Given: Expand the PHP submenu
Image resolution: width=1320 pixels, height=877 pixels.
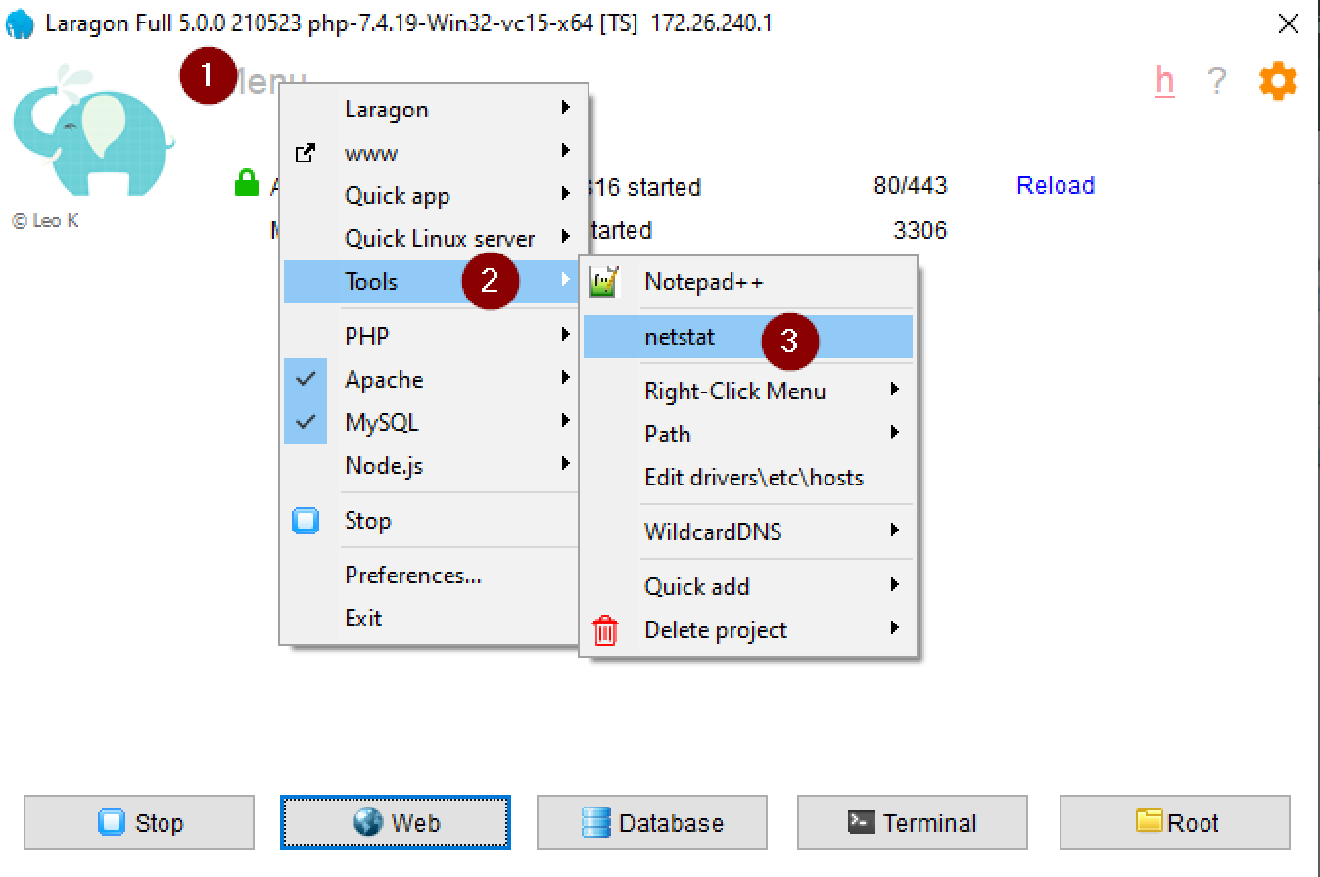Looking at the screenshot, I should point(370,335).
